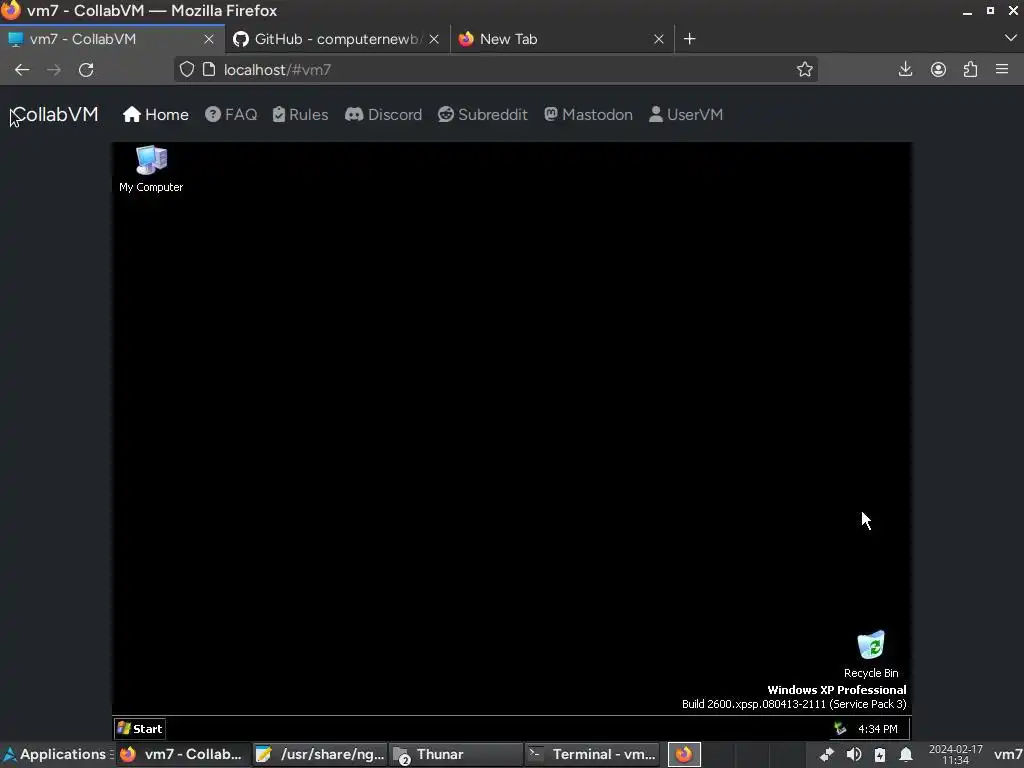This screenshot has width=1024, height=768.
Task: Open the Applications menu in panel
Action: (56, 754)
